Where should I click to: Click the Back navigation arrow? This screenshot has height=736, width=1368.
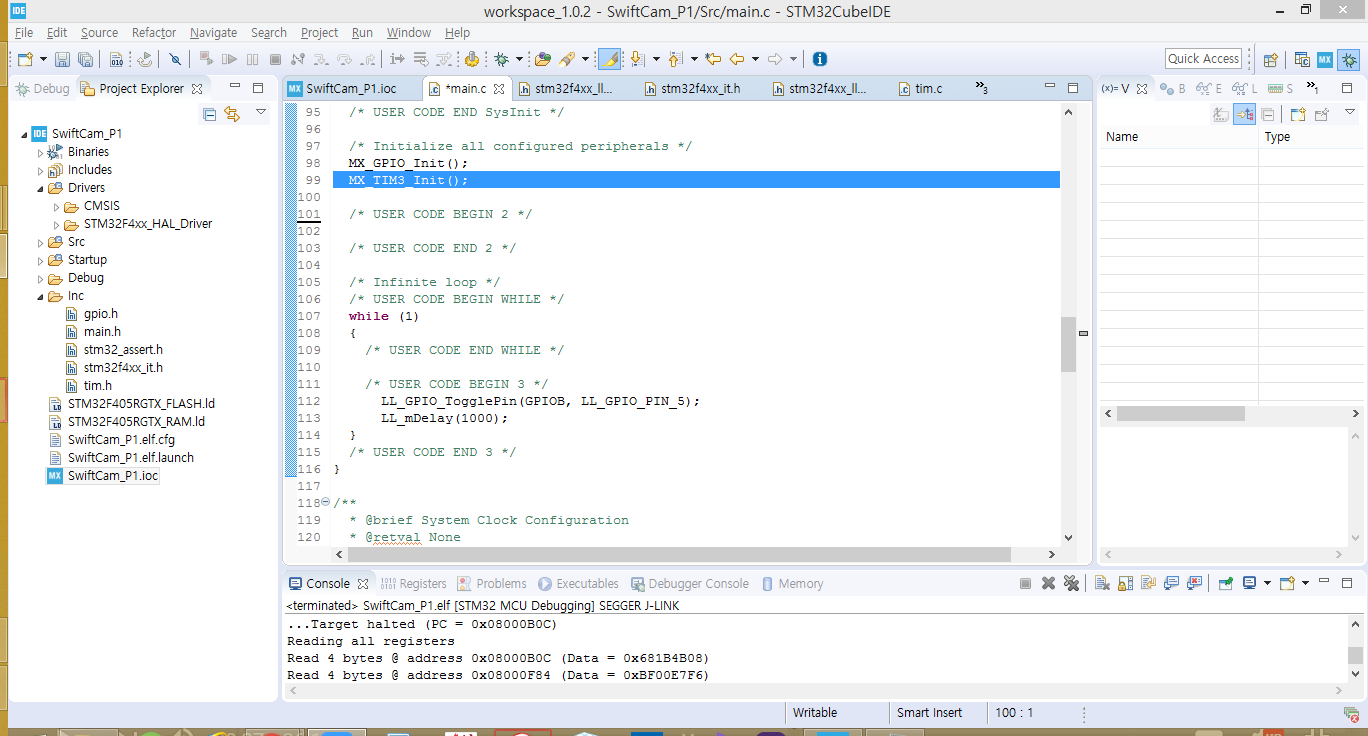[x=737, y=60]
